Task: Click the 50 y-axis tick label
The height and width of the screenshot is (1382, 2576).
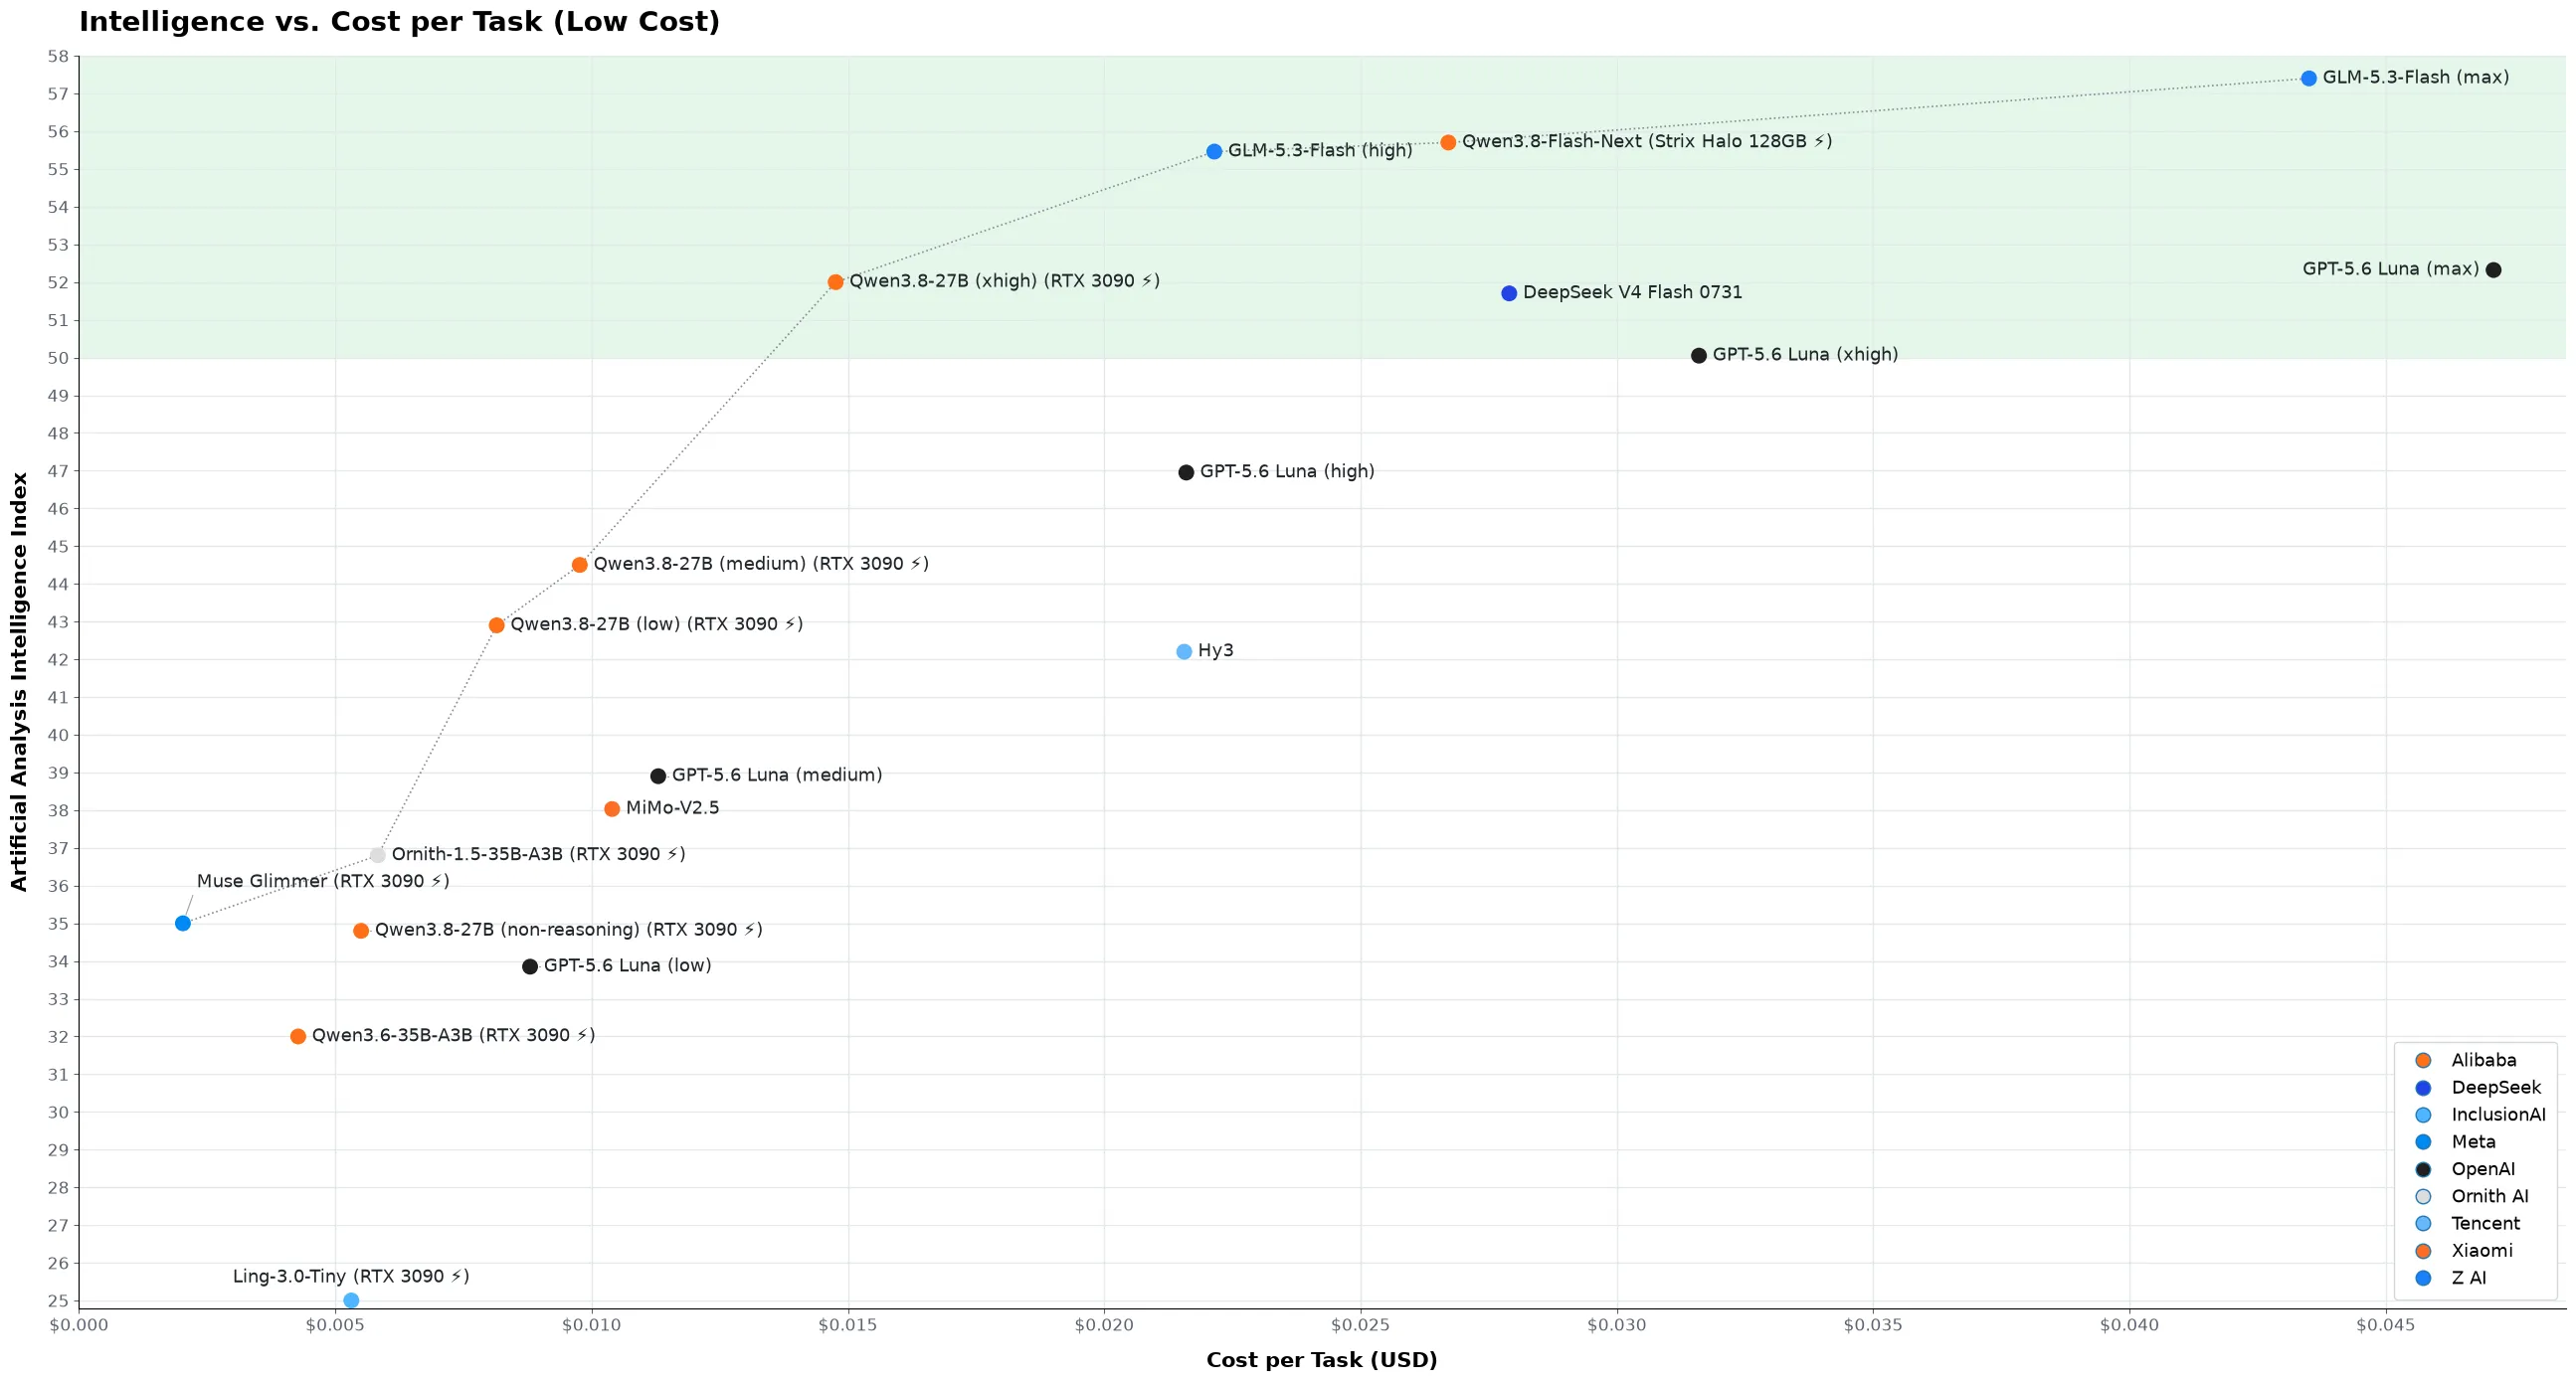Action: click(x=58, y=358)
